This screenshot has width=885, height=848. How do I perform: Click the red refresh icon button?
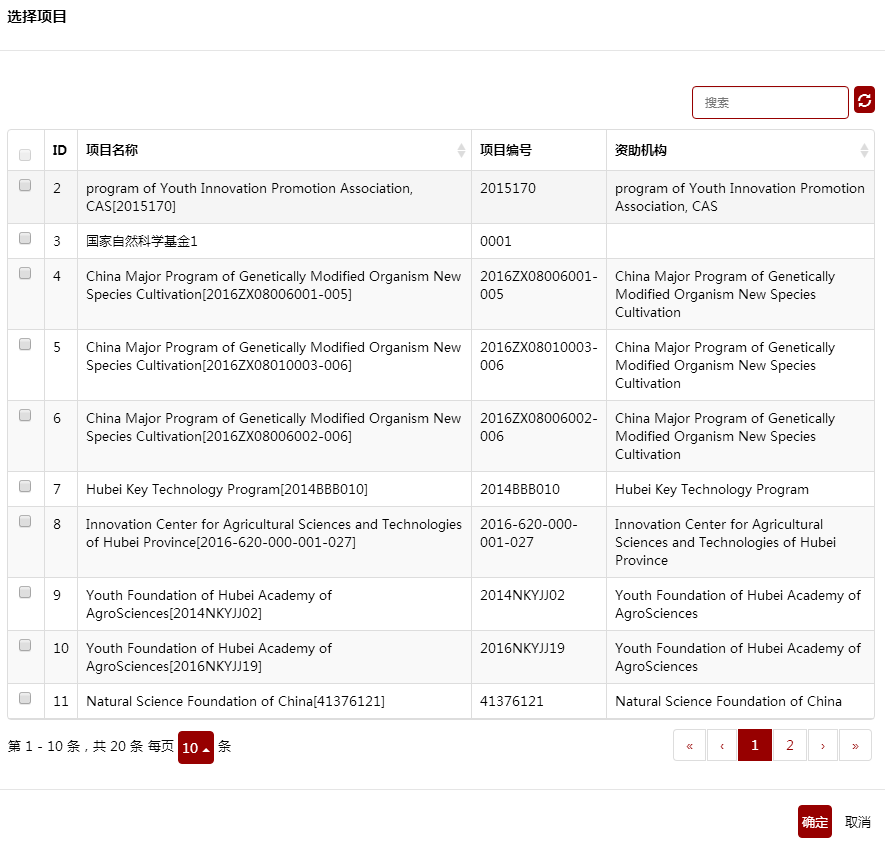864,100
